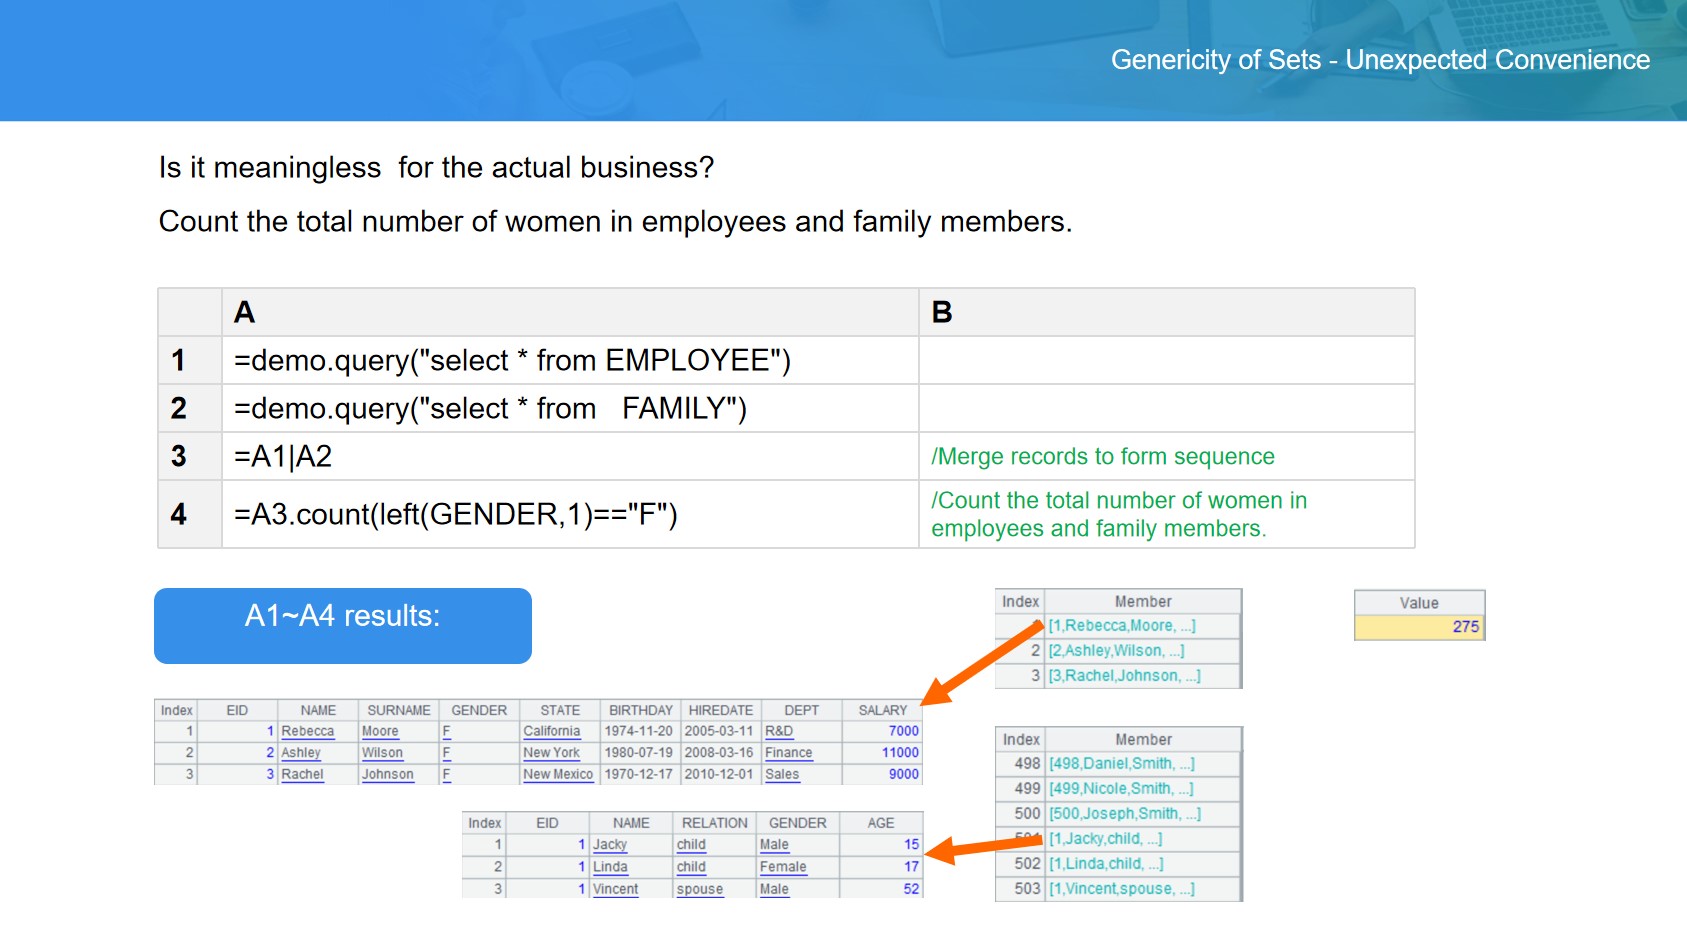Click the Finance department link
The width and height of the screenshot is (1687, 949).
click(788, 753)
